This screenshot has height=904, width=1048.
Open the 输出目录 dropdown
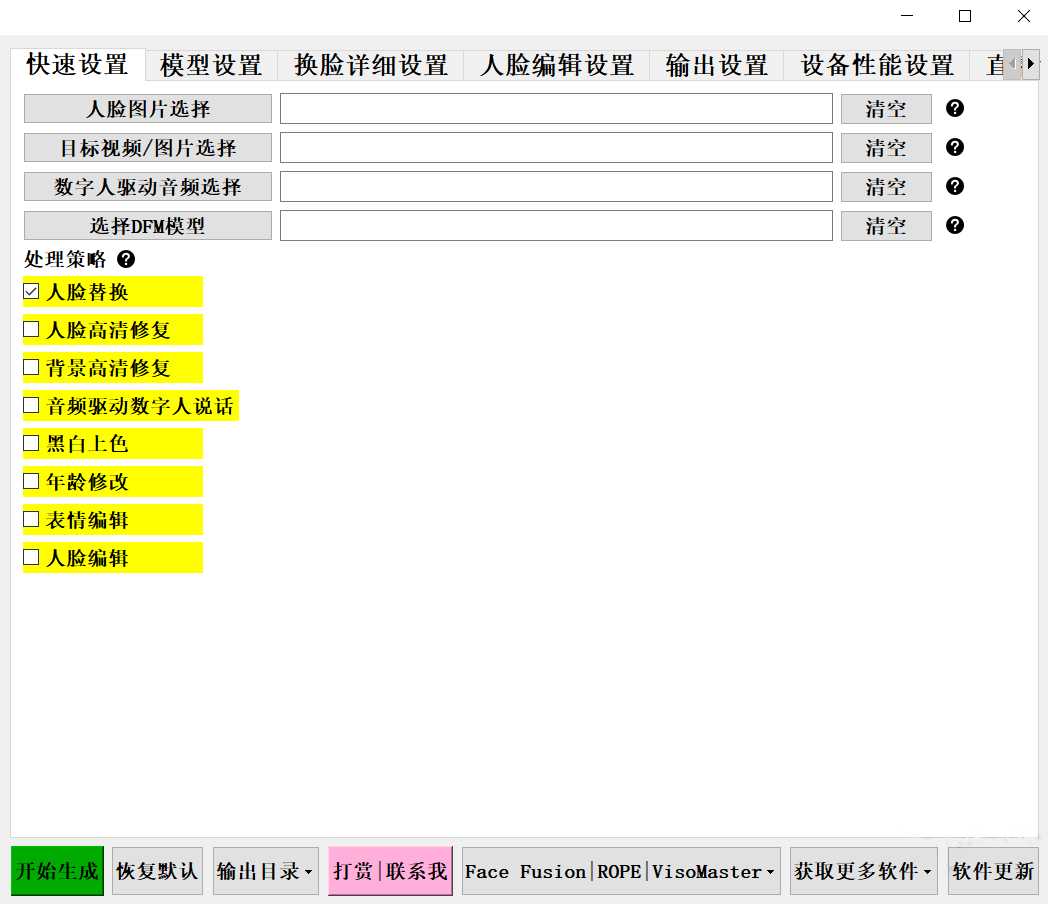(265, 871)
